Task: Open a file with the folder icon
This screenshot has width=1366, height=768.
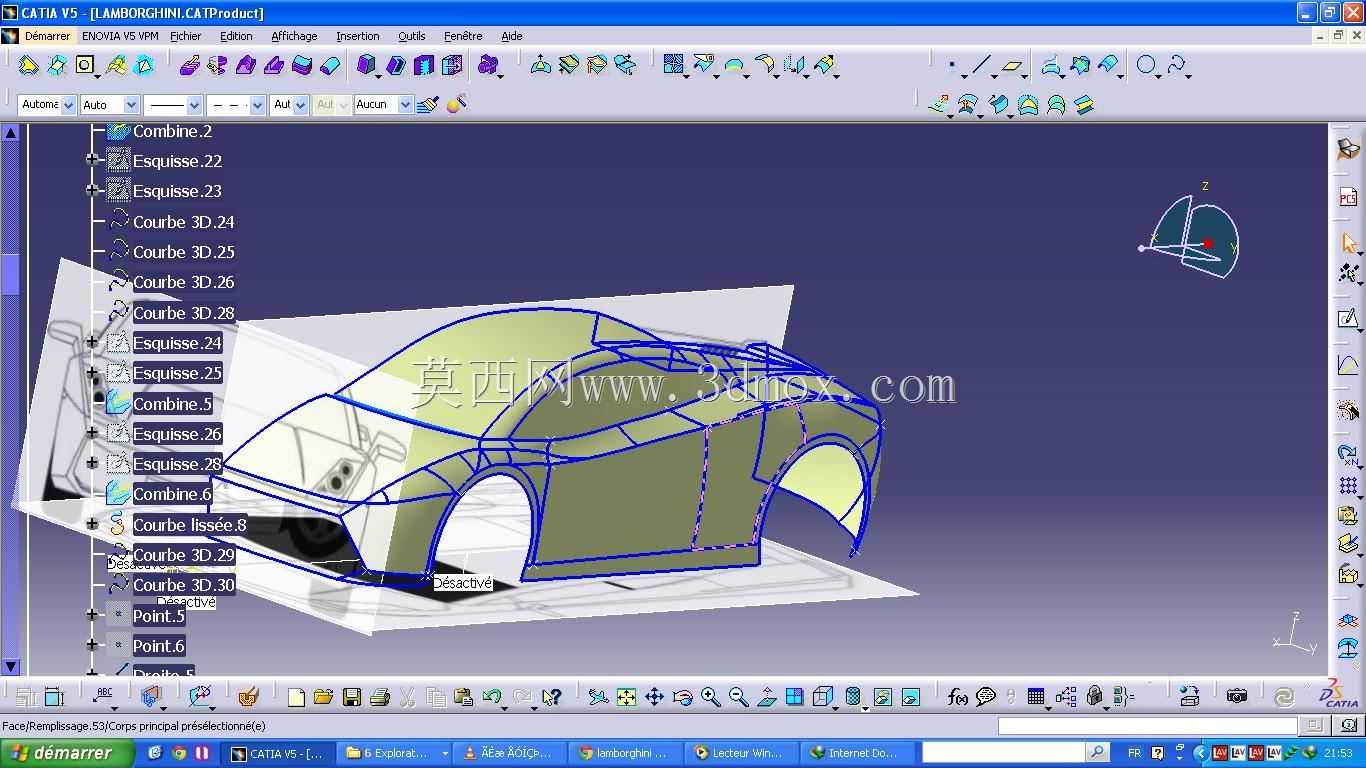Action: click(323, 697)
